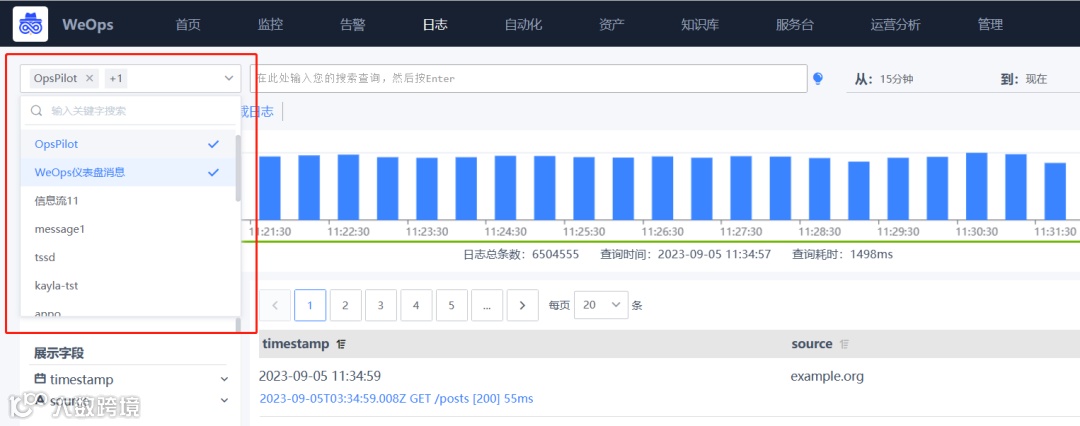1080x426 pixels.
Task: Open the 服务台 menu
Action: tap(795, 25)
